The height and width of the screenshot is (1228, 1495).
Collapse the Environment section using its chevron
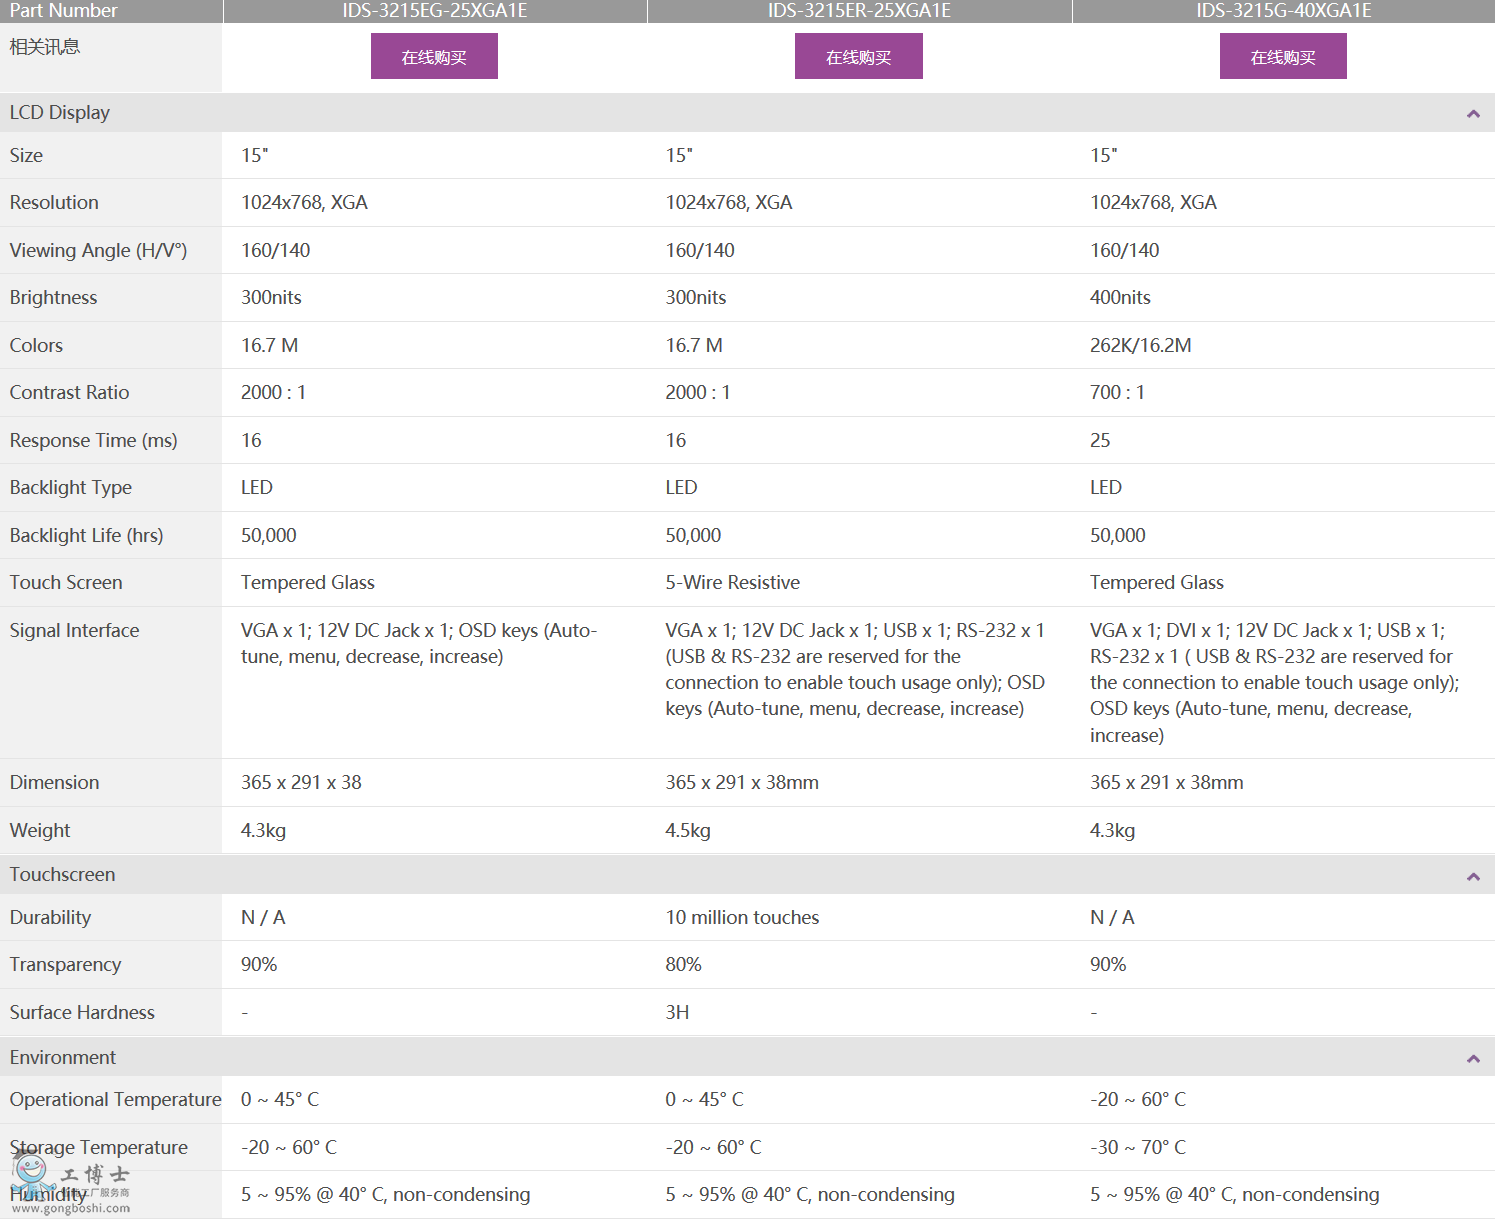[1472, 1059]
